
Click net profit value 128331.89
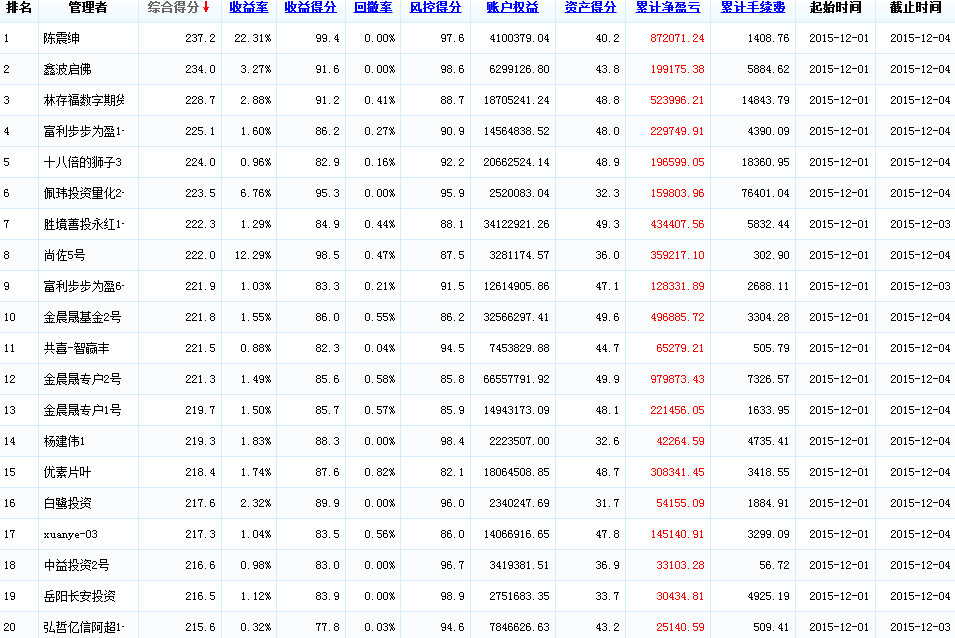point(677,286)
